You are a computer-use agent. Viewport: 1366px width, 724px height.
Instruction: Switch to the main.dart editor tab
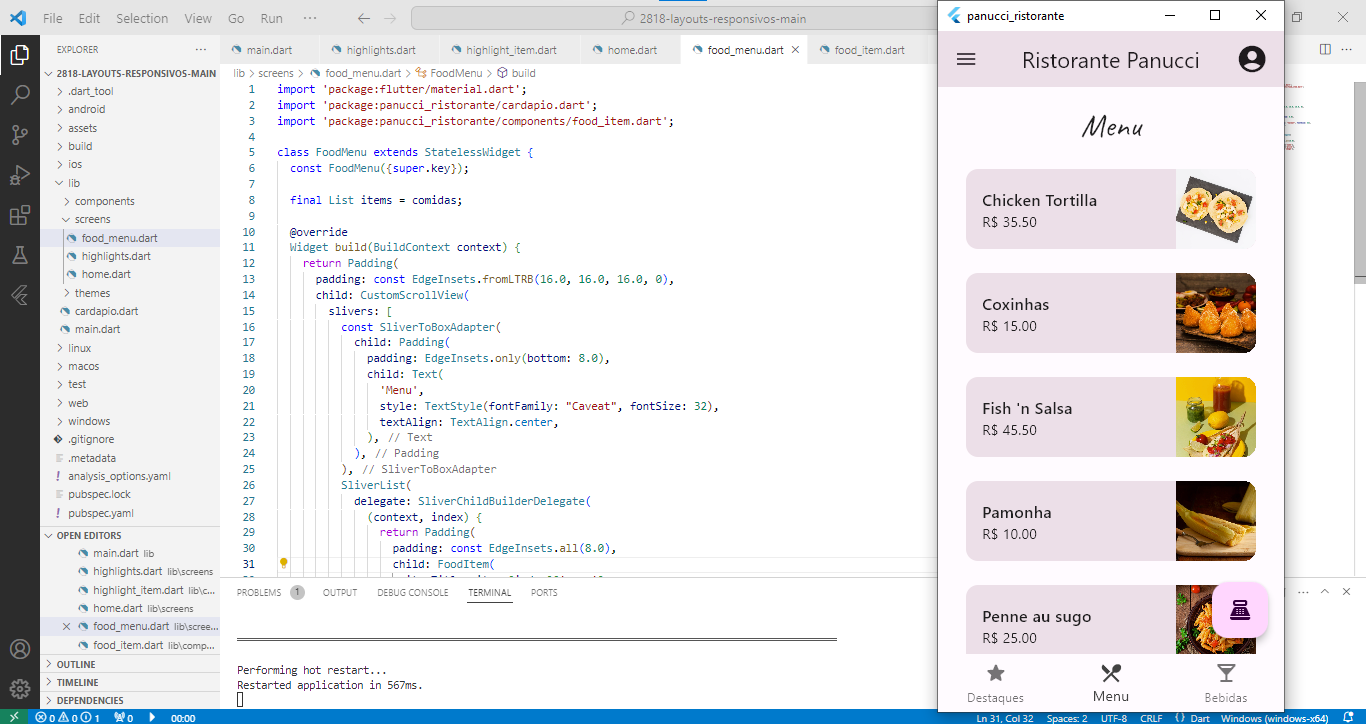tap(270, 49)
